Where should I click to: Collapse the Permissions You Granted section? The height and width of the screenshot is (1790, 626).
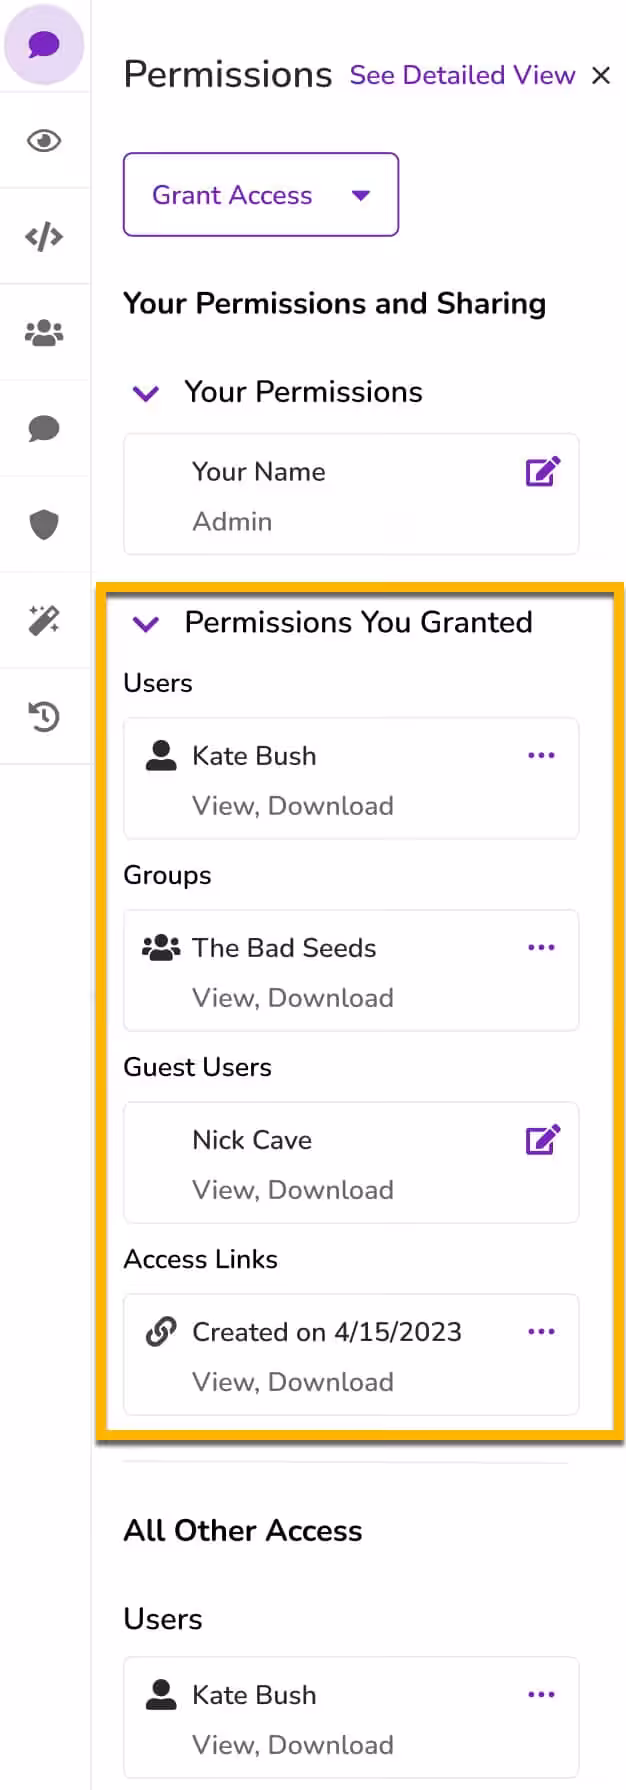click(x=146, y=624)
